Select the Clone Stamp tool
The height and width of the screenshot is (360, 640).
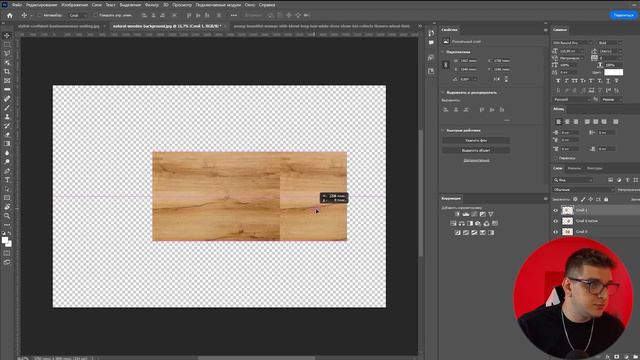pos(7,117)
